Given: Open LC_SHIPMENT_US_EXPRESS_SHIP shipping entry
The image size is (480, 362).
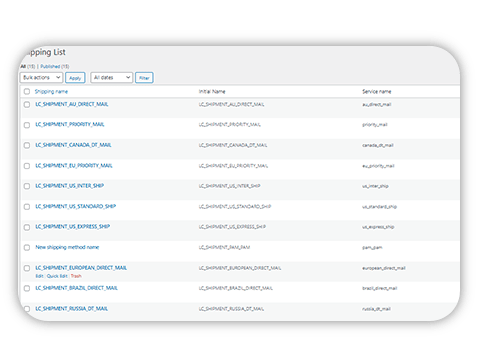Looking at the screenshot, I should click(73, 227).
